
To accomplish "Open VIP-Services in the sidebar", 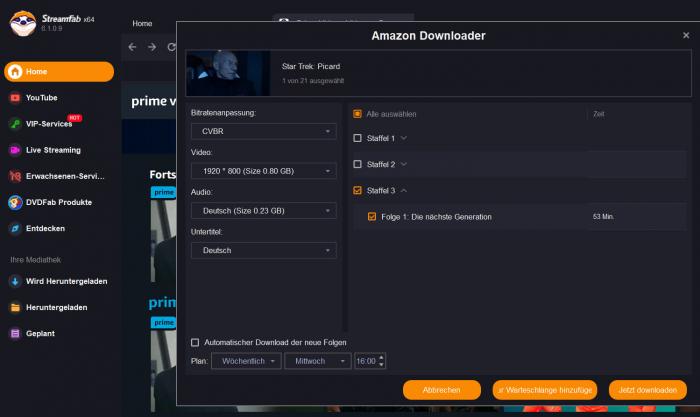I will pyautogui.click(x=49, y=124).
